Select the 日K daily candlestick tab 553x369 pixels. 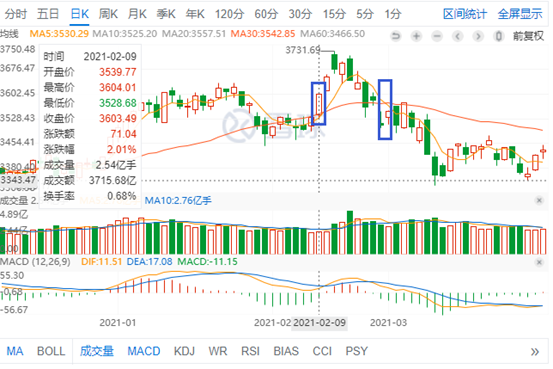click(79, 14)
